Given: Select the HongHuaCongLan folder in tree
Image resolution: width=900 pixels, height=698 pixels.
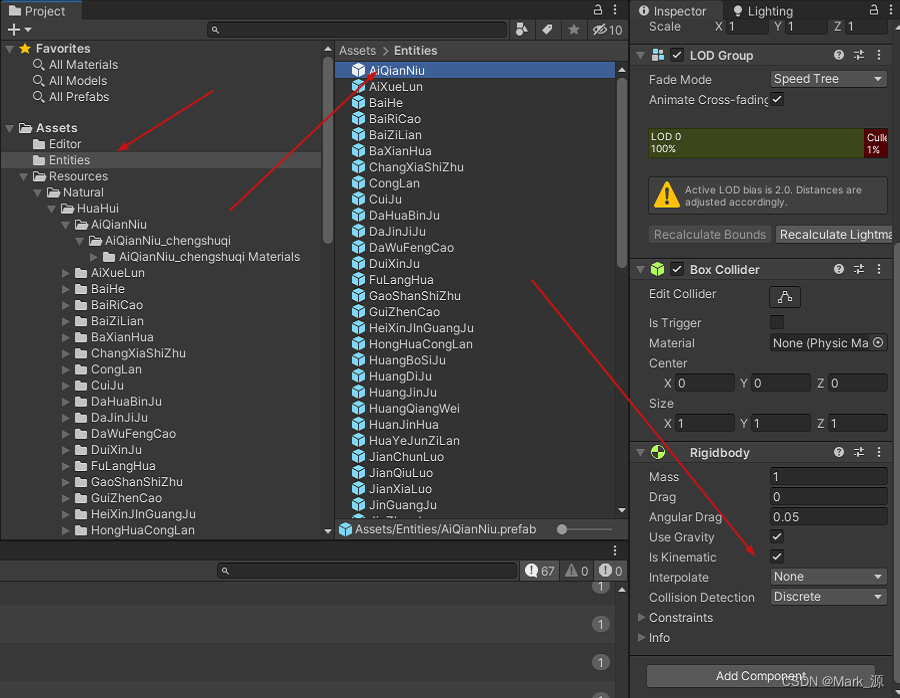Looking at the screenshot, I should point(135,530).
